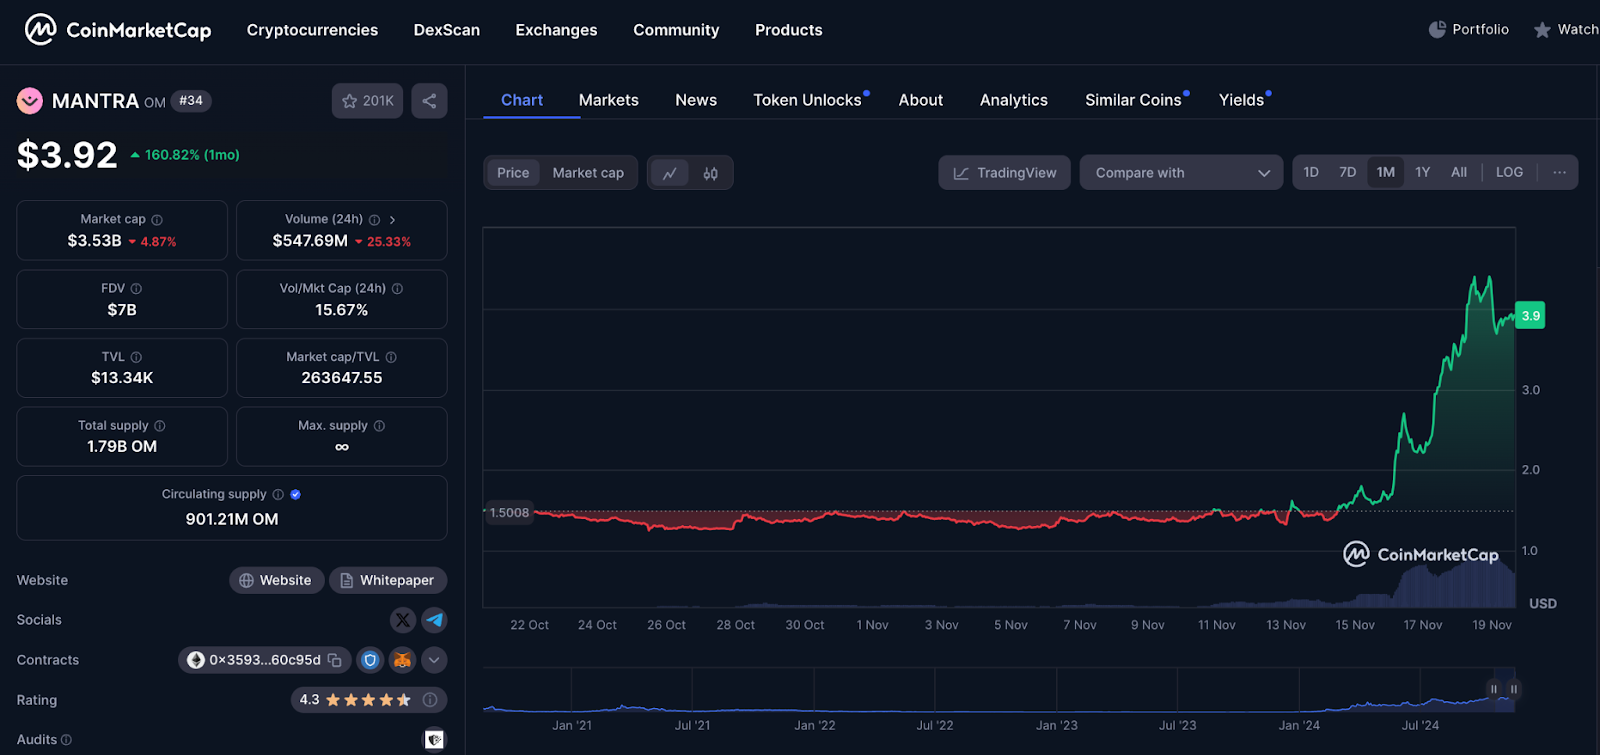
Task: Open the Telegram social link
Action: click(x=434, y=620)
